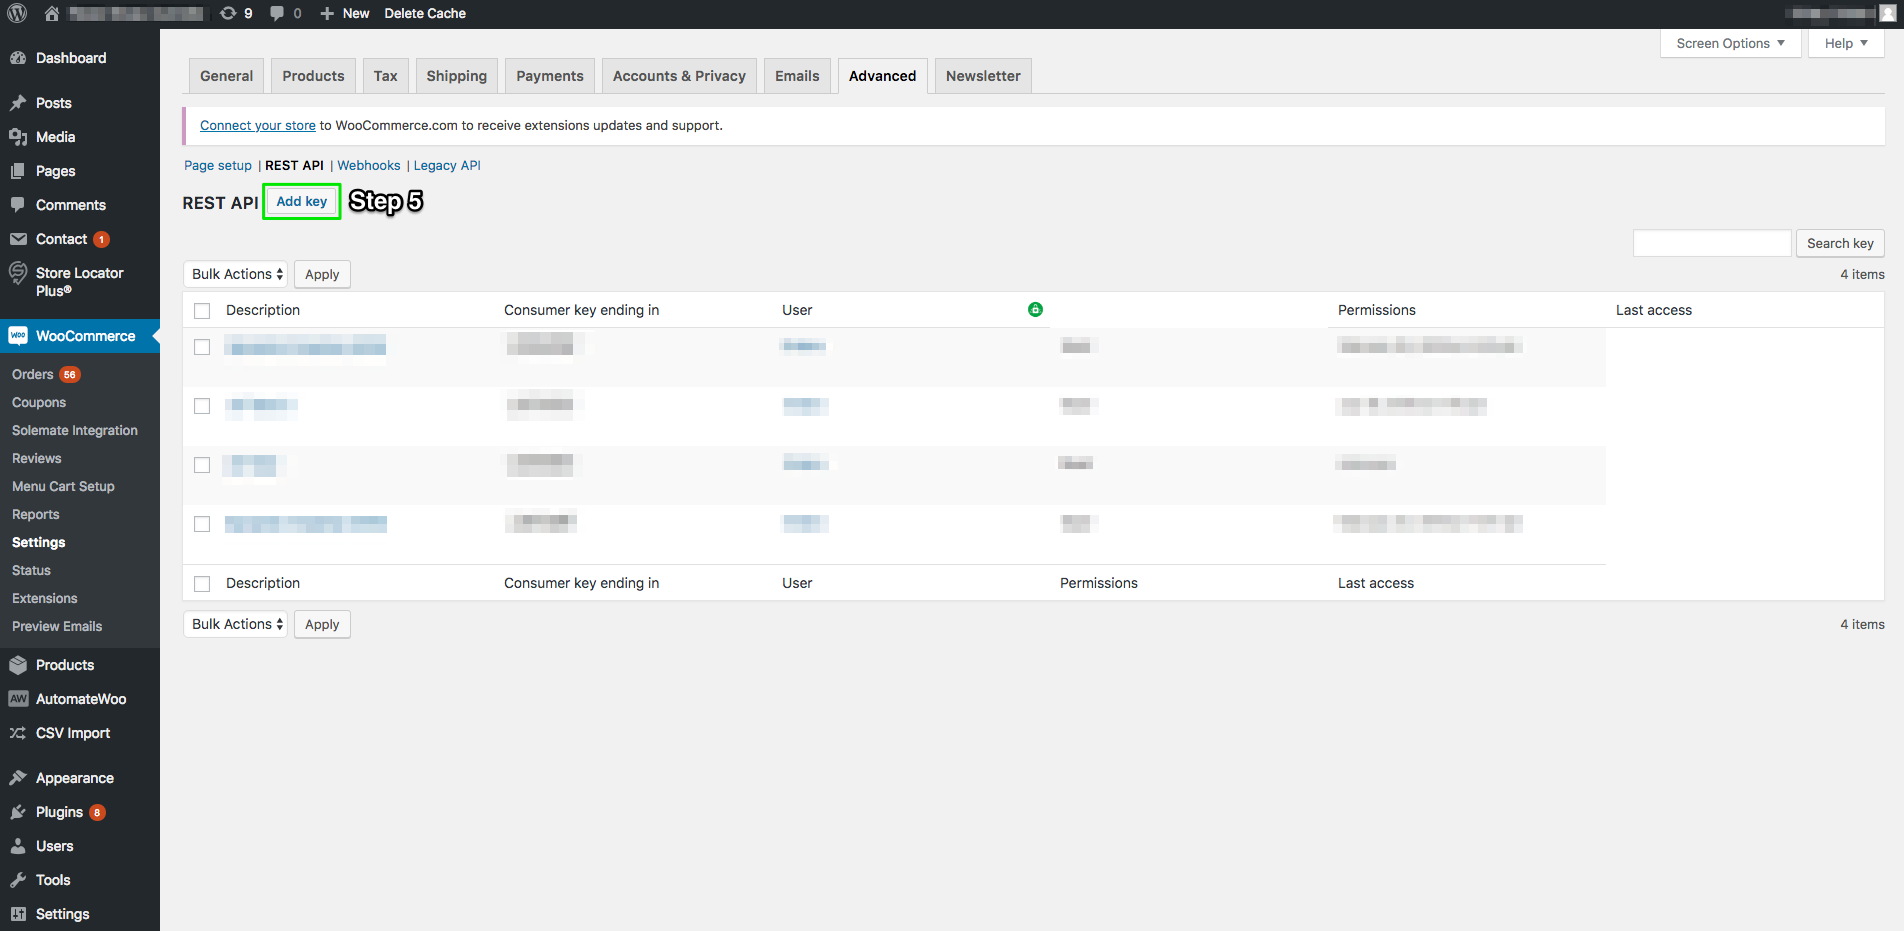
Task: Open the Tax tab
Action: (386, 76)
